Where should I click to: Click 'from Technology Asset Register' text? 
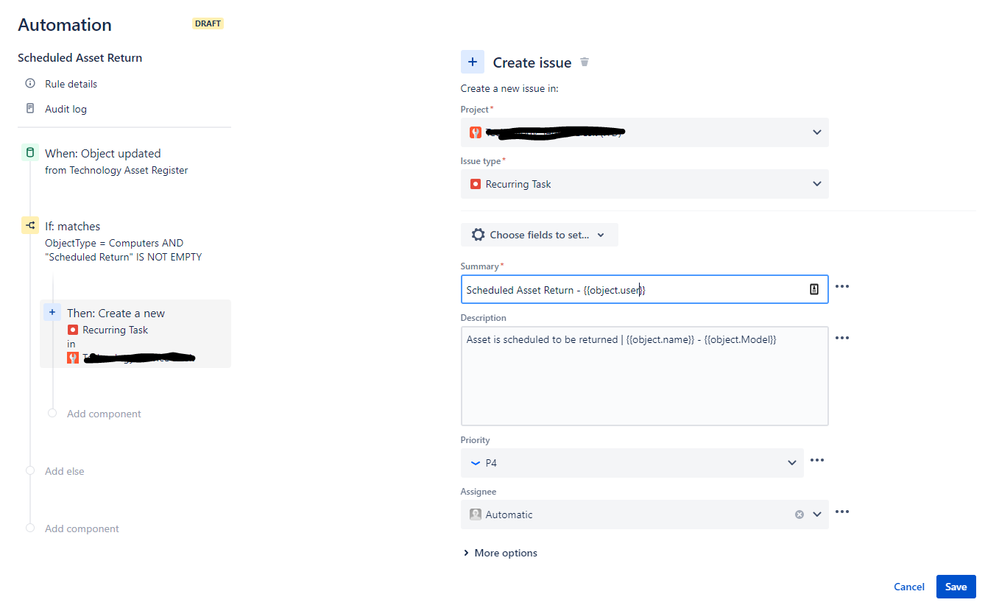[116, 170]
